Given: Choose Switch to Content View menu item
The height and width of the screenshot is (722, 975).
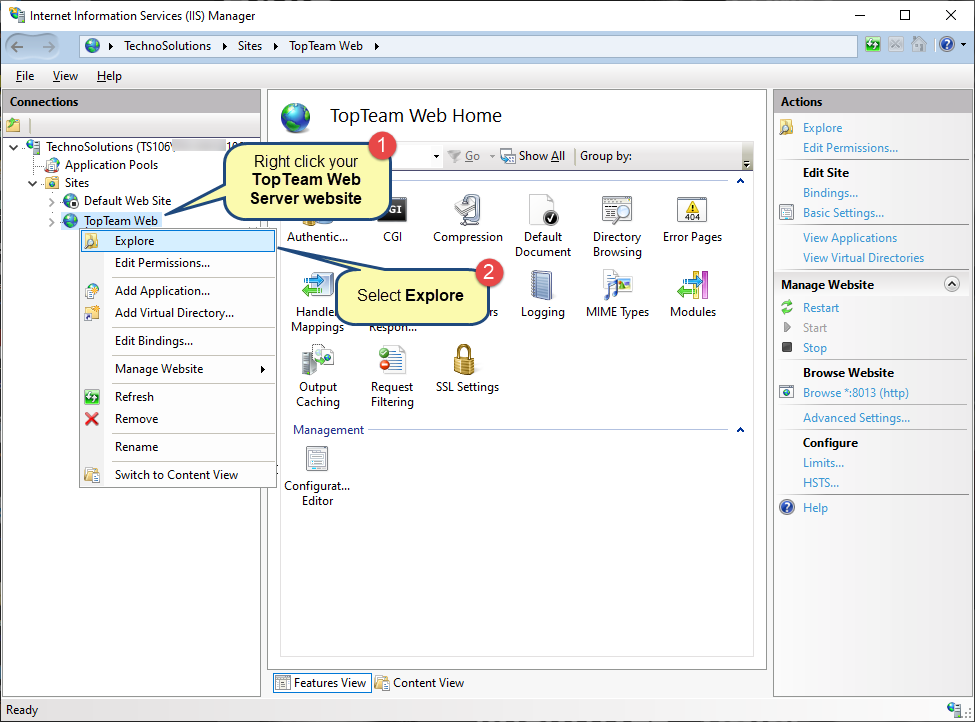Looking at the screenshot, I should tap(178, 475).
